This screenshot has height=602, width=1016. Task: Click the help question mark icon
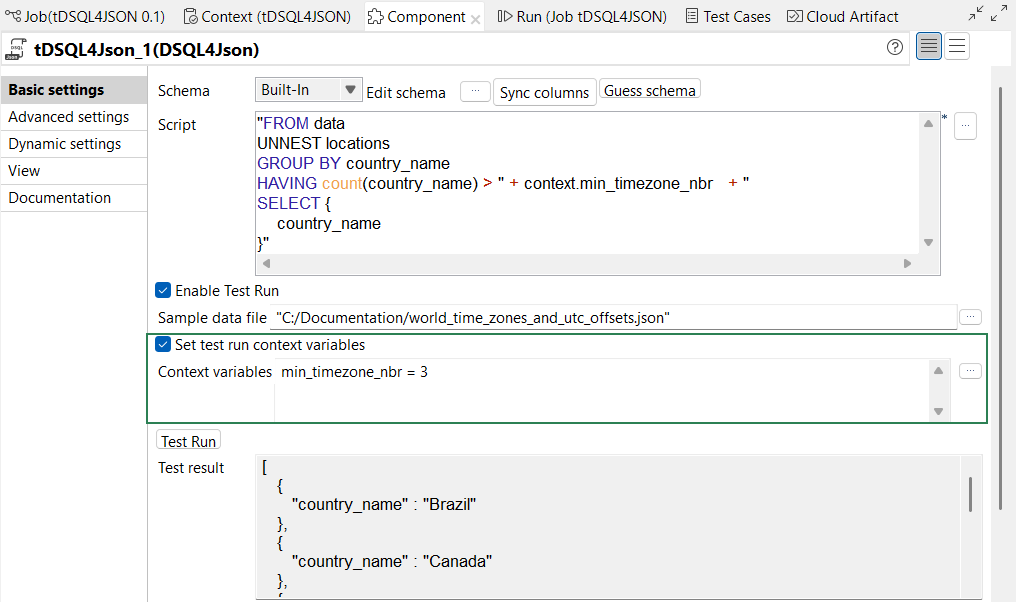(894, 47)
